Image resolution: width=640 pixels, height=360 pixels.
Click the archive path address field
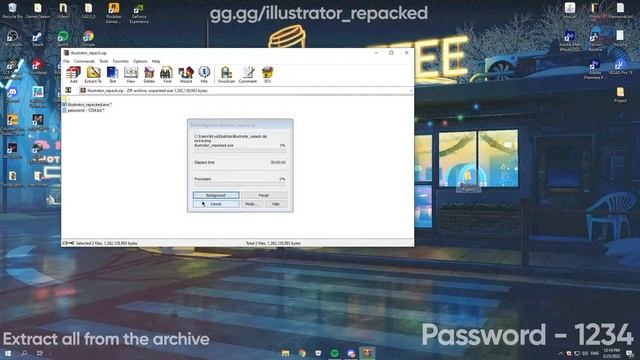[246, 91]
